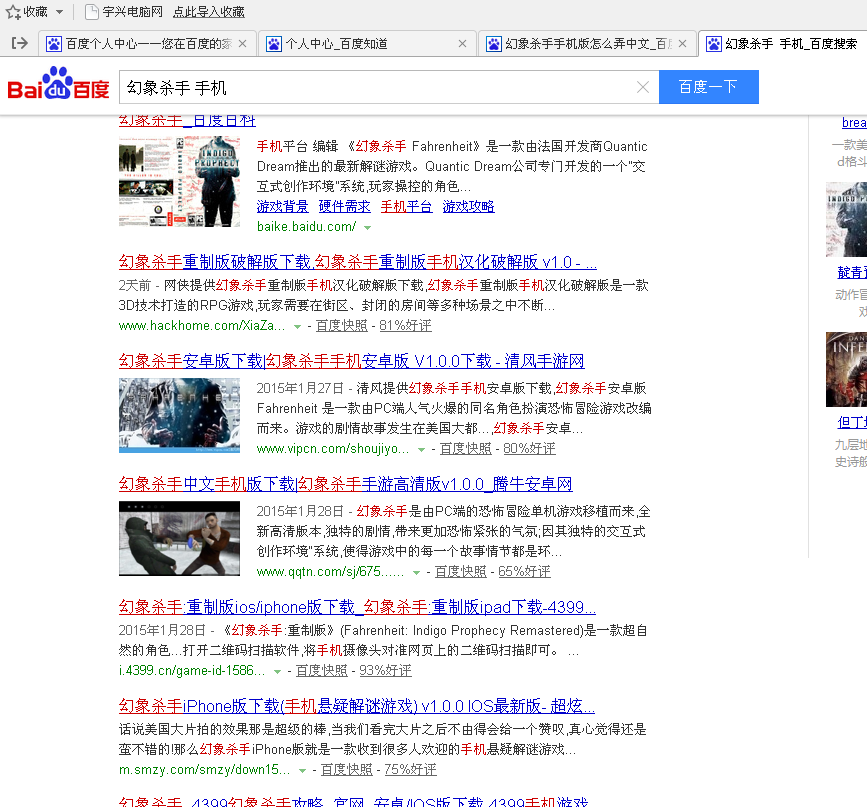The height and width of the screenshot is (807, 867).
Task: Click the fight scene thumbnail
Action: pos(179,539)
